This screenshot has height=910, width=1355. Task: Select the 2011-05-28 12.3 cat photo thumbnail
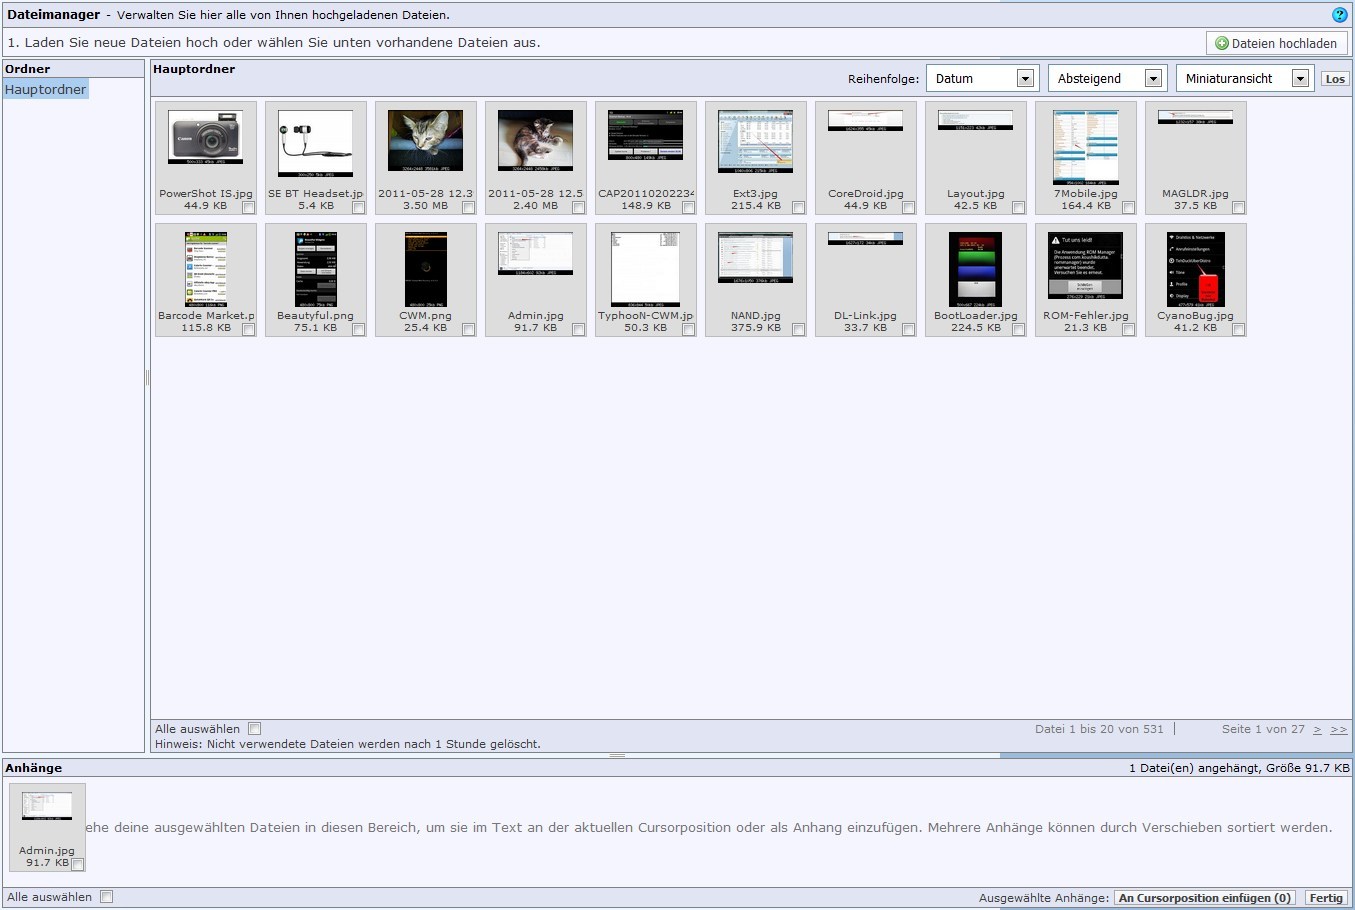[x=426, y=141]
